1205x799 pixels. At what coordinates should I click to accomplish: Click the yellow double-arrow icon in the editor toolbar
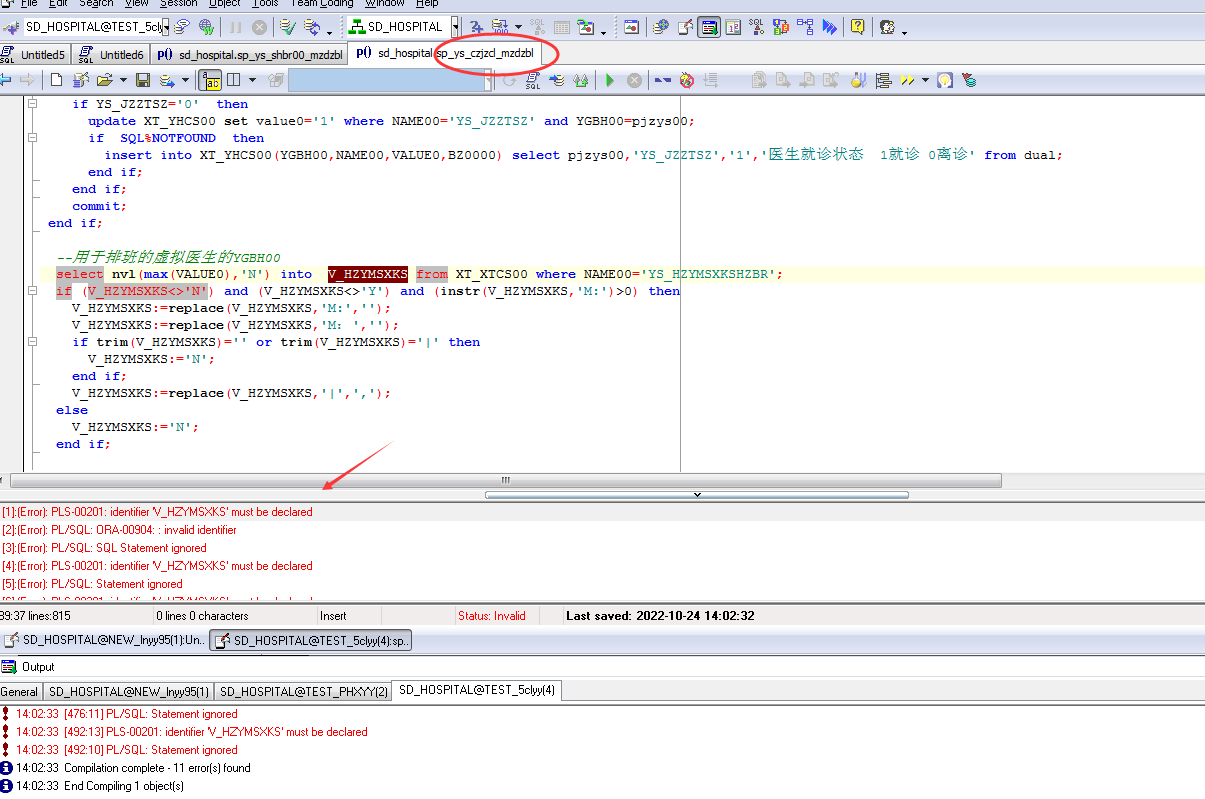tap(907, 79)
